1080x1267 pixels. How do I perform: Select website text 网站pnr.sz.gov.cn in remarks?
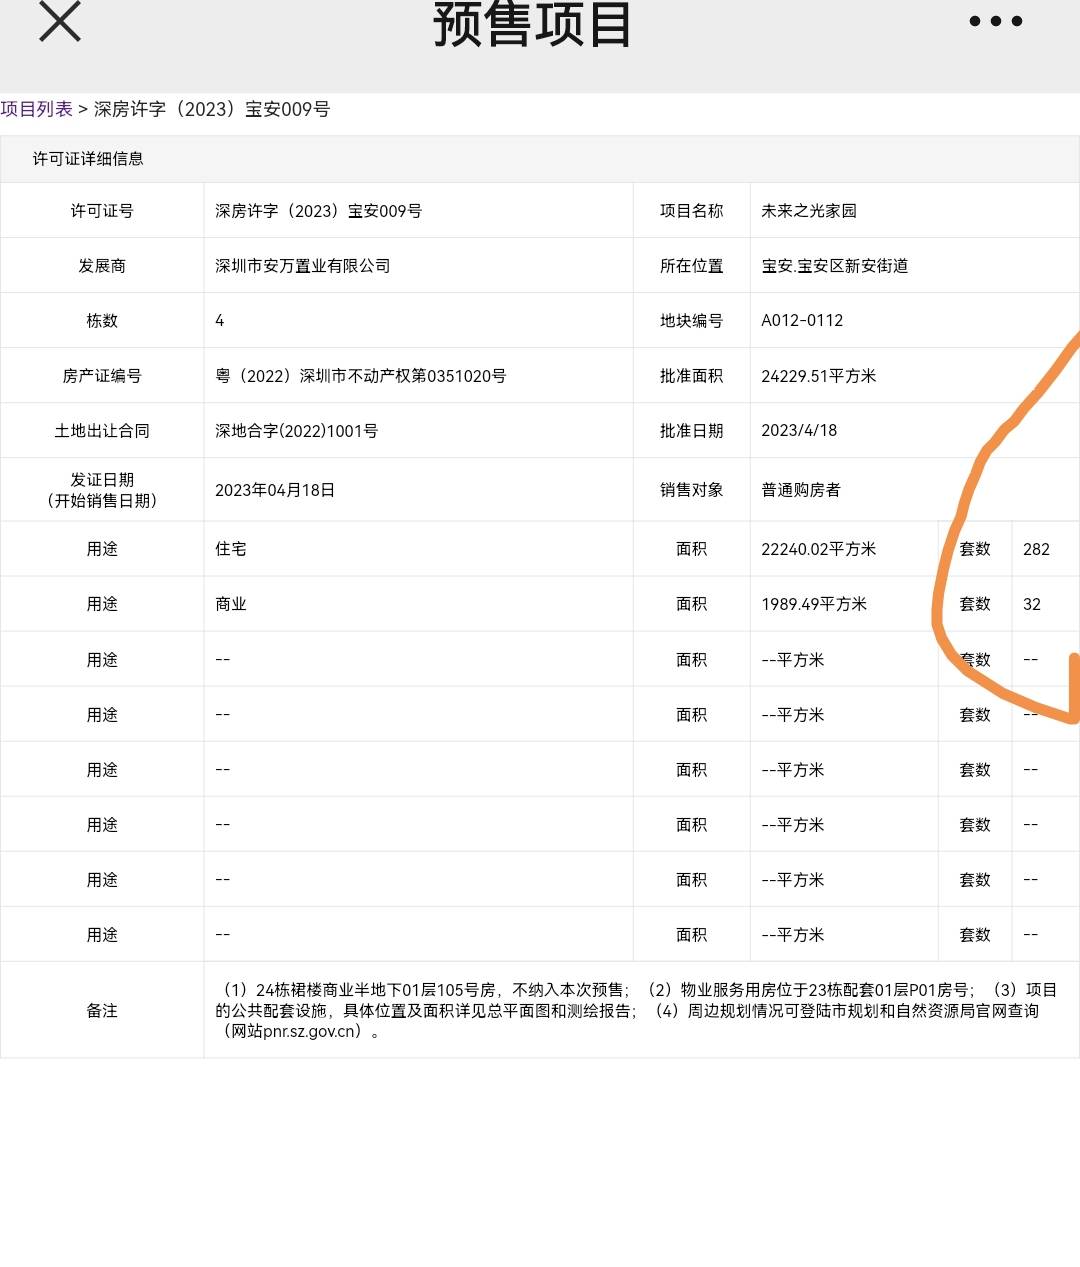point(295,1032)
